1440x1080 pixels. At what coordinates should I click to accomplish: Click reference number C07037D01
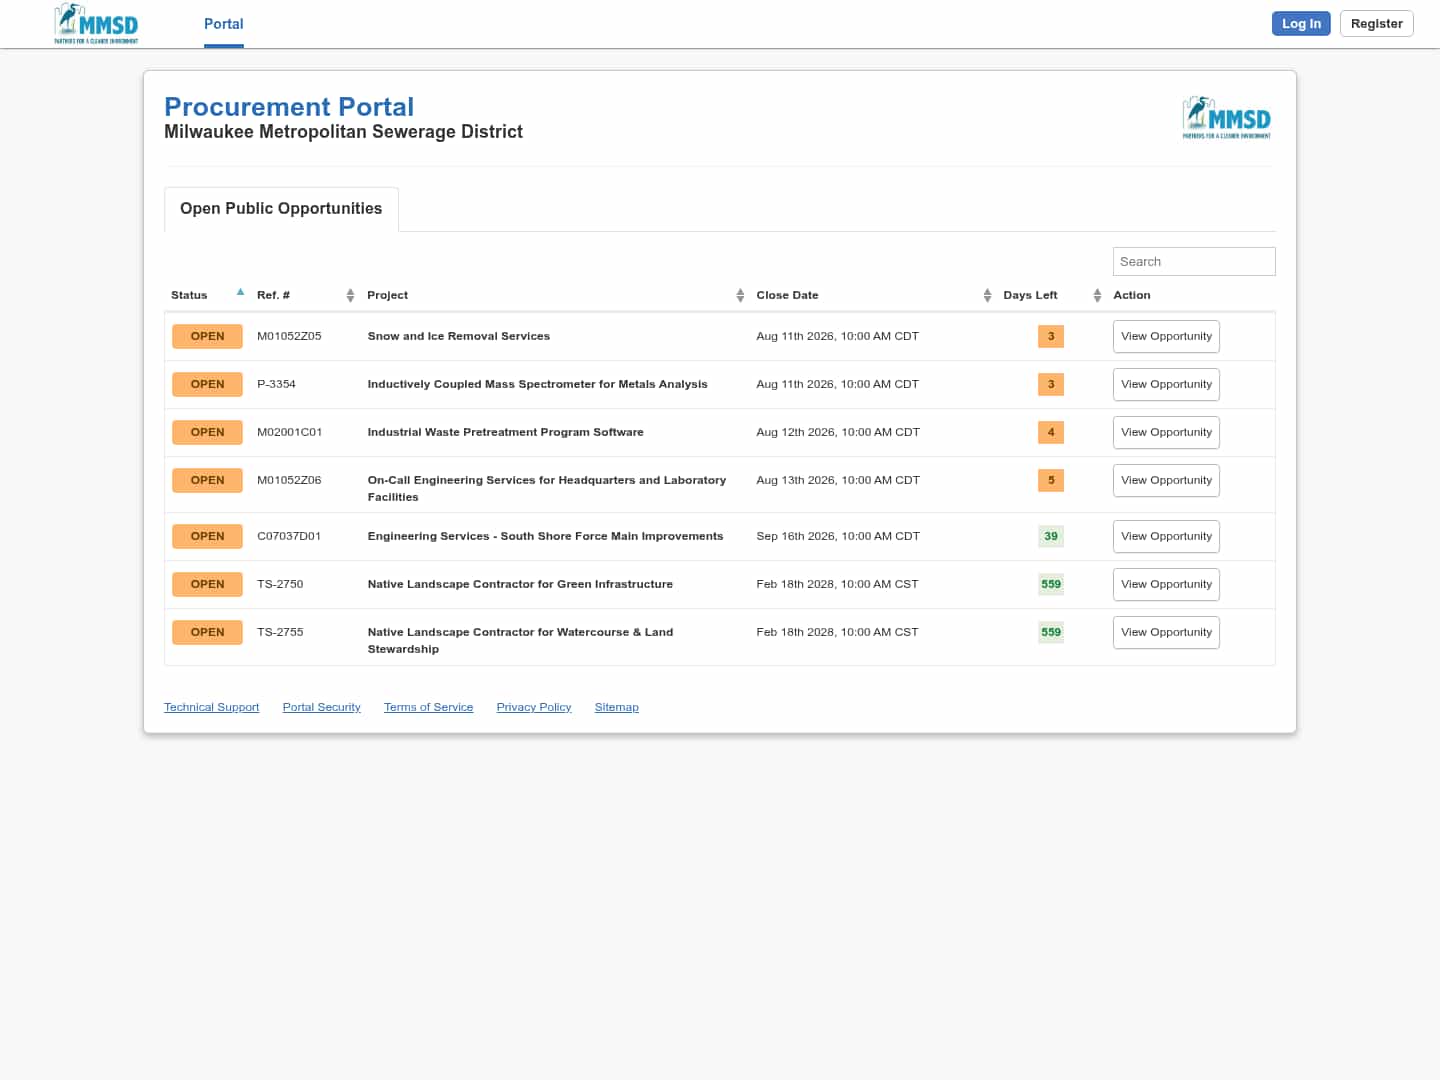(x=289, y=536)
